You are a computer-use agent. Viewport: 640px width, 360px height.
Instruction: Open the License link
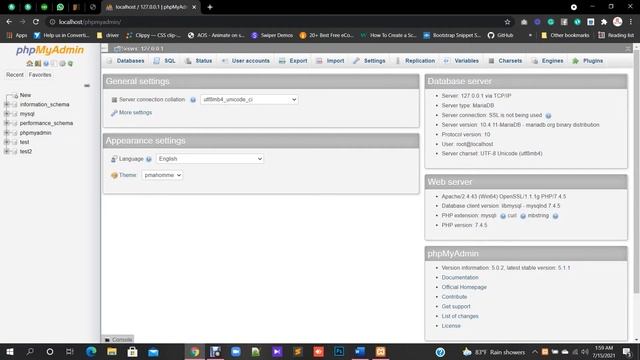pos(451,326)
